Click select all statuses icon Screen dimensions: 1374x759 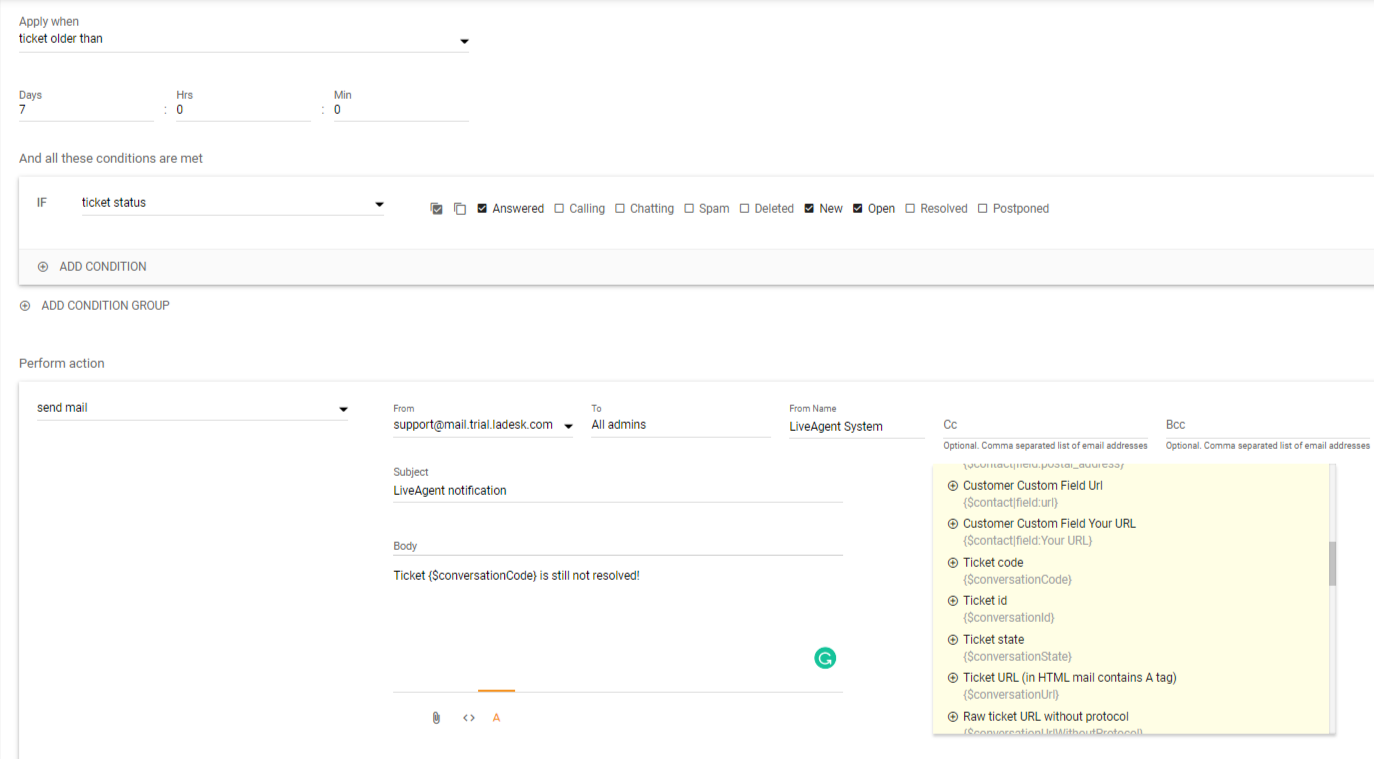click(x=437, y=209)
